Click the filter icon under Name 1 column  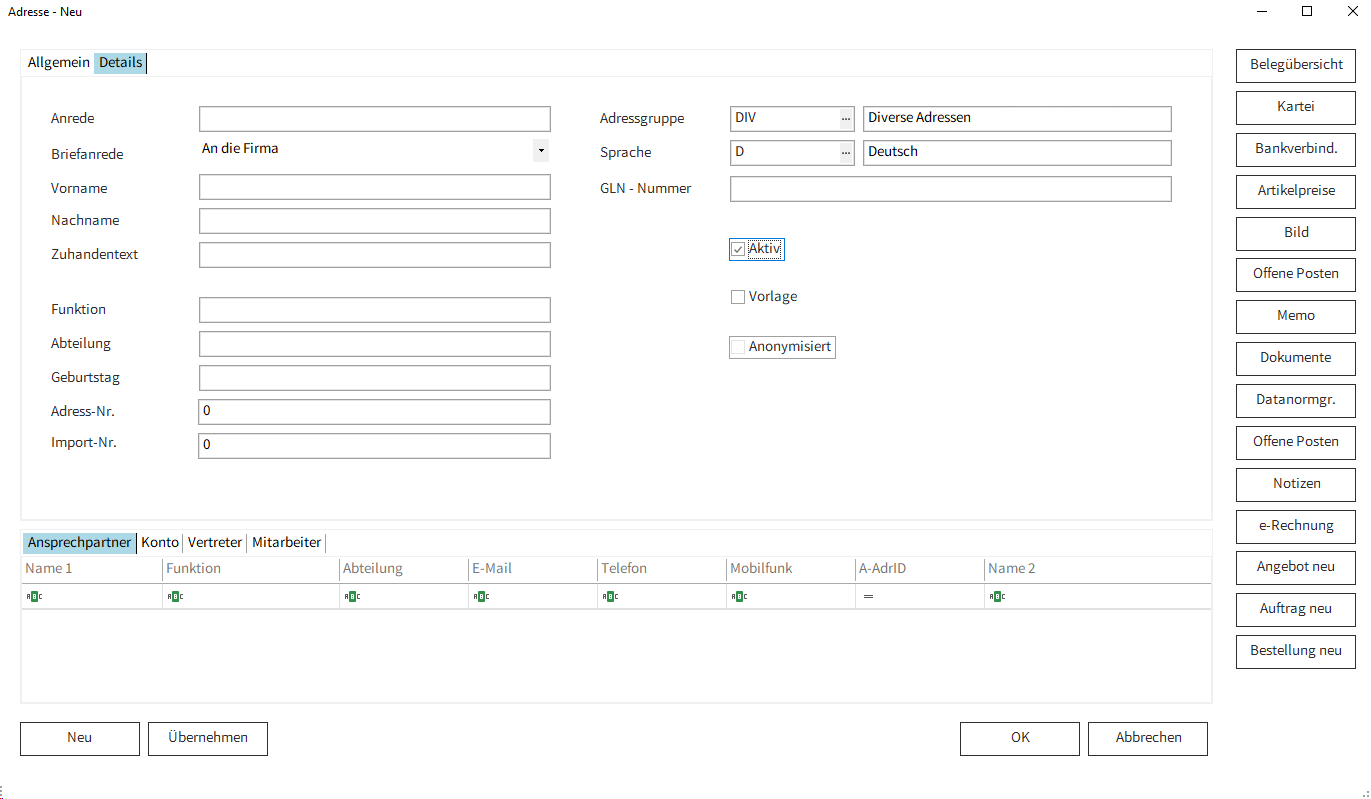(x=34, y=597)
